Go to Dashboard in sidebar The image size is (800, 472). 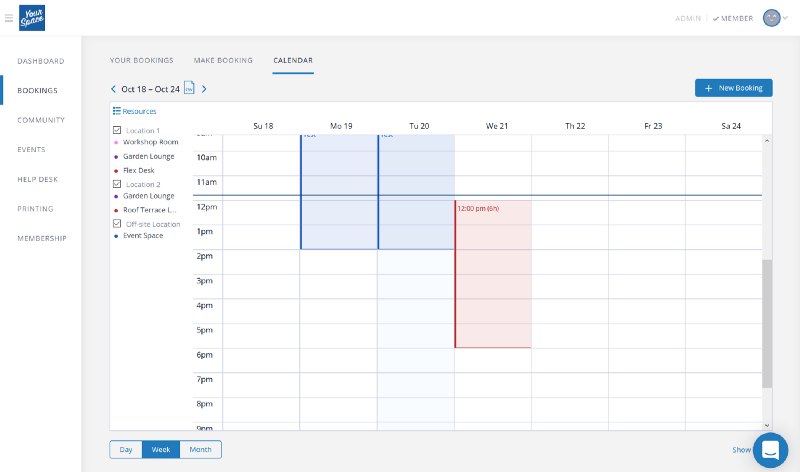click(x=41, y=61)
